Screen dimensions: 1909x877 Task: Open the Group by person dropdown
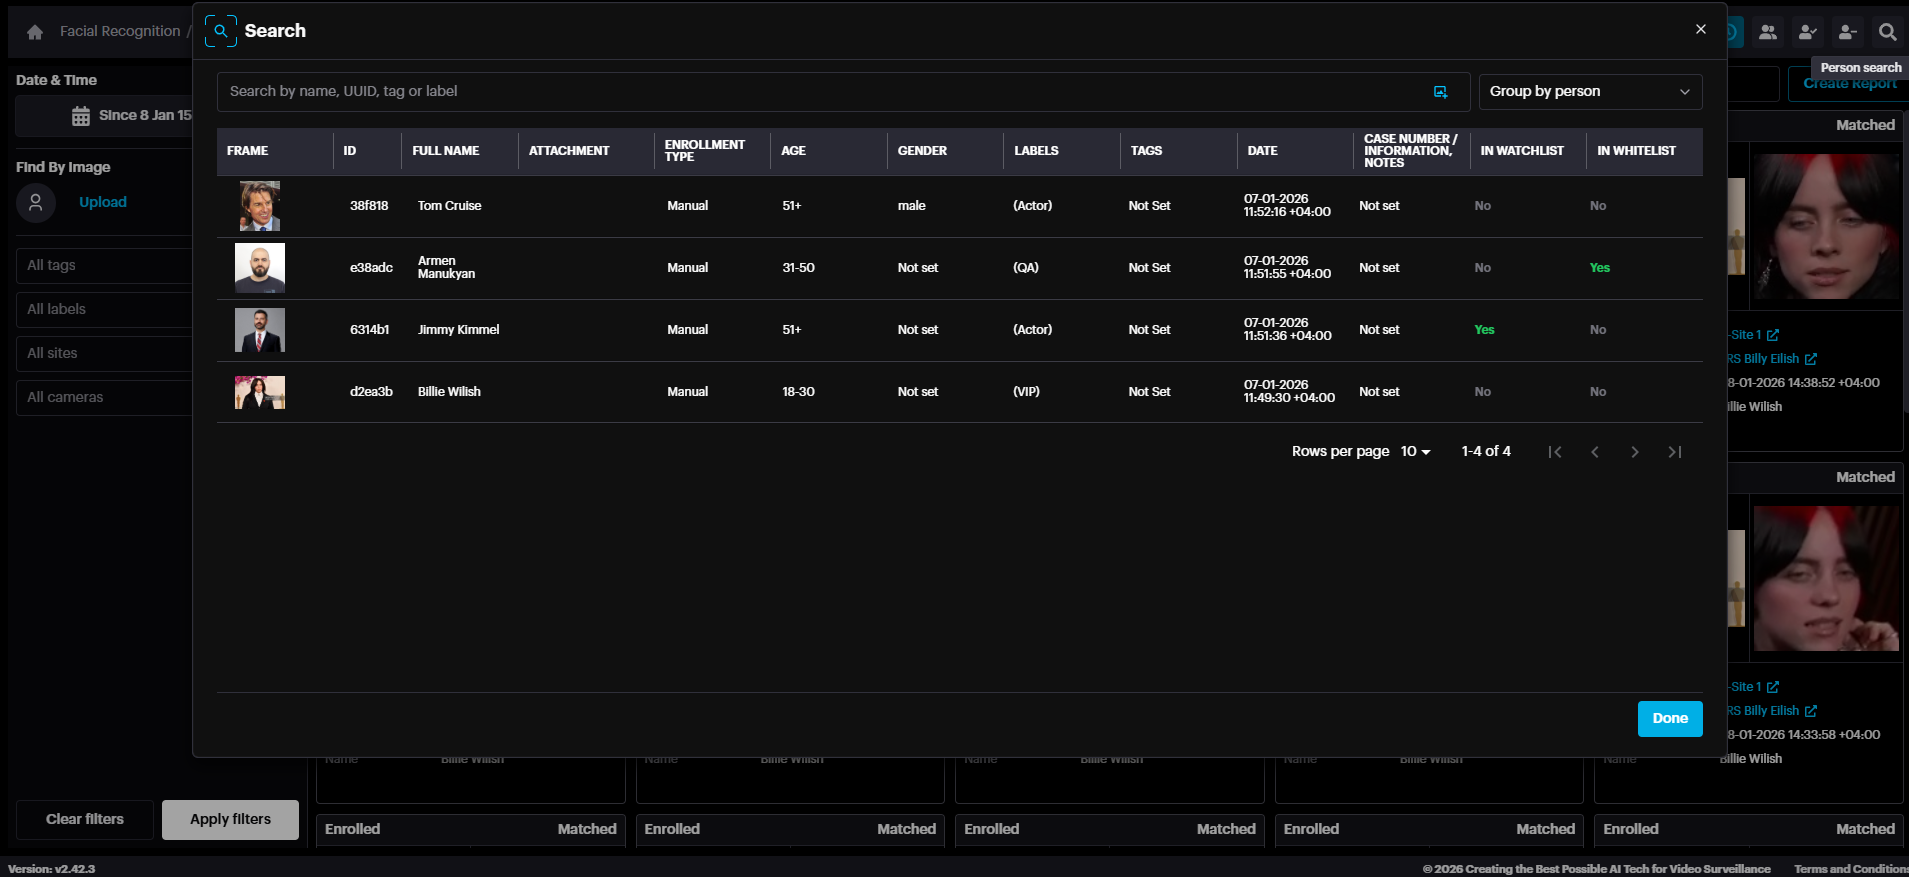[x=1589, y=92]
